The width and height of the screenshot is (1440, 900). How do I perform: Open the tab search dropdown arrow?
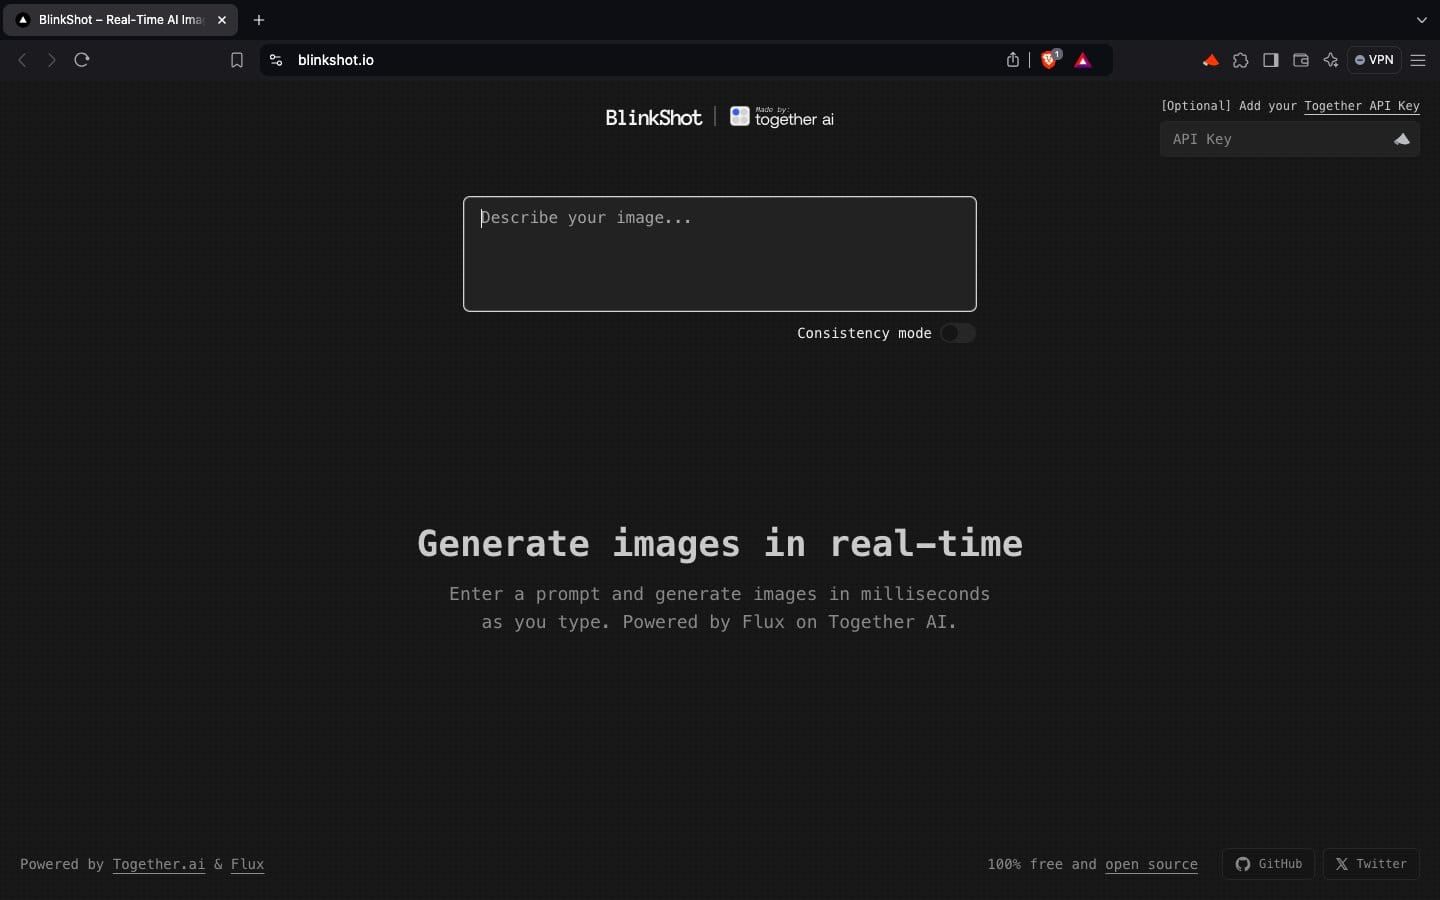(1421, 20)
